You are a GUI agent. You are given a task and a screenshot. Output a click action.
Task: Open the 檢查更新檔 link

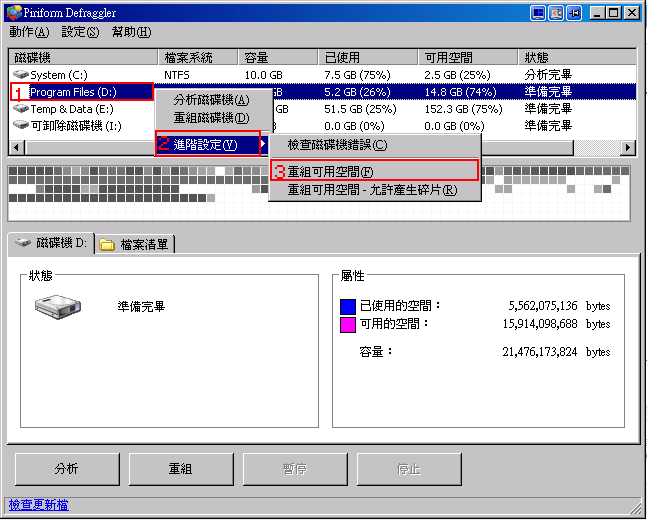pyautogui.click(x=39, y=505)
